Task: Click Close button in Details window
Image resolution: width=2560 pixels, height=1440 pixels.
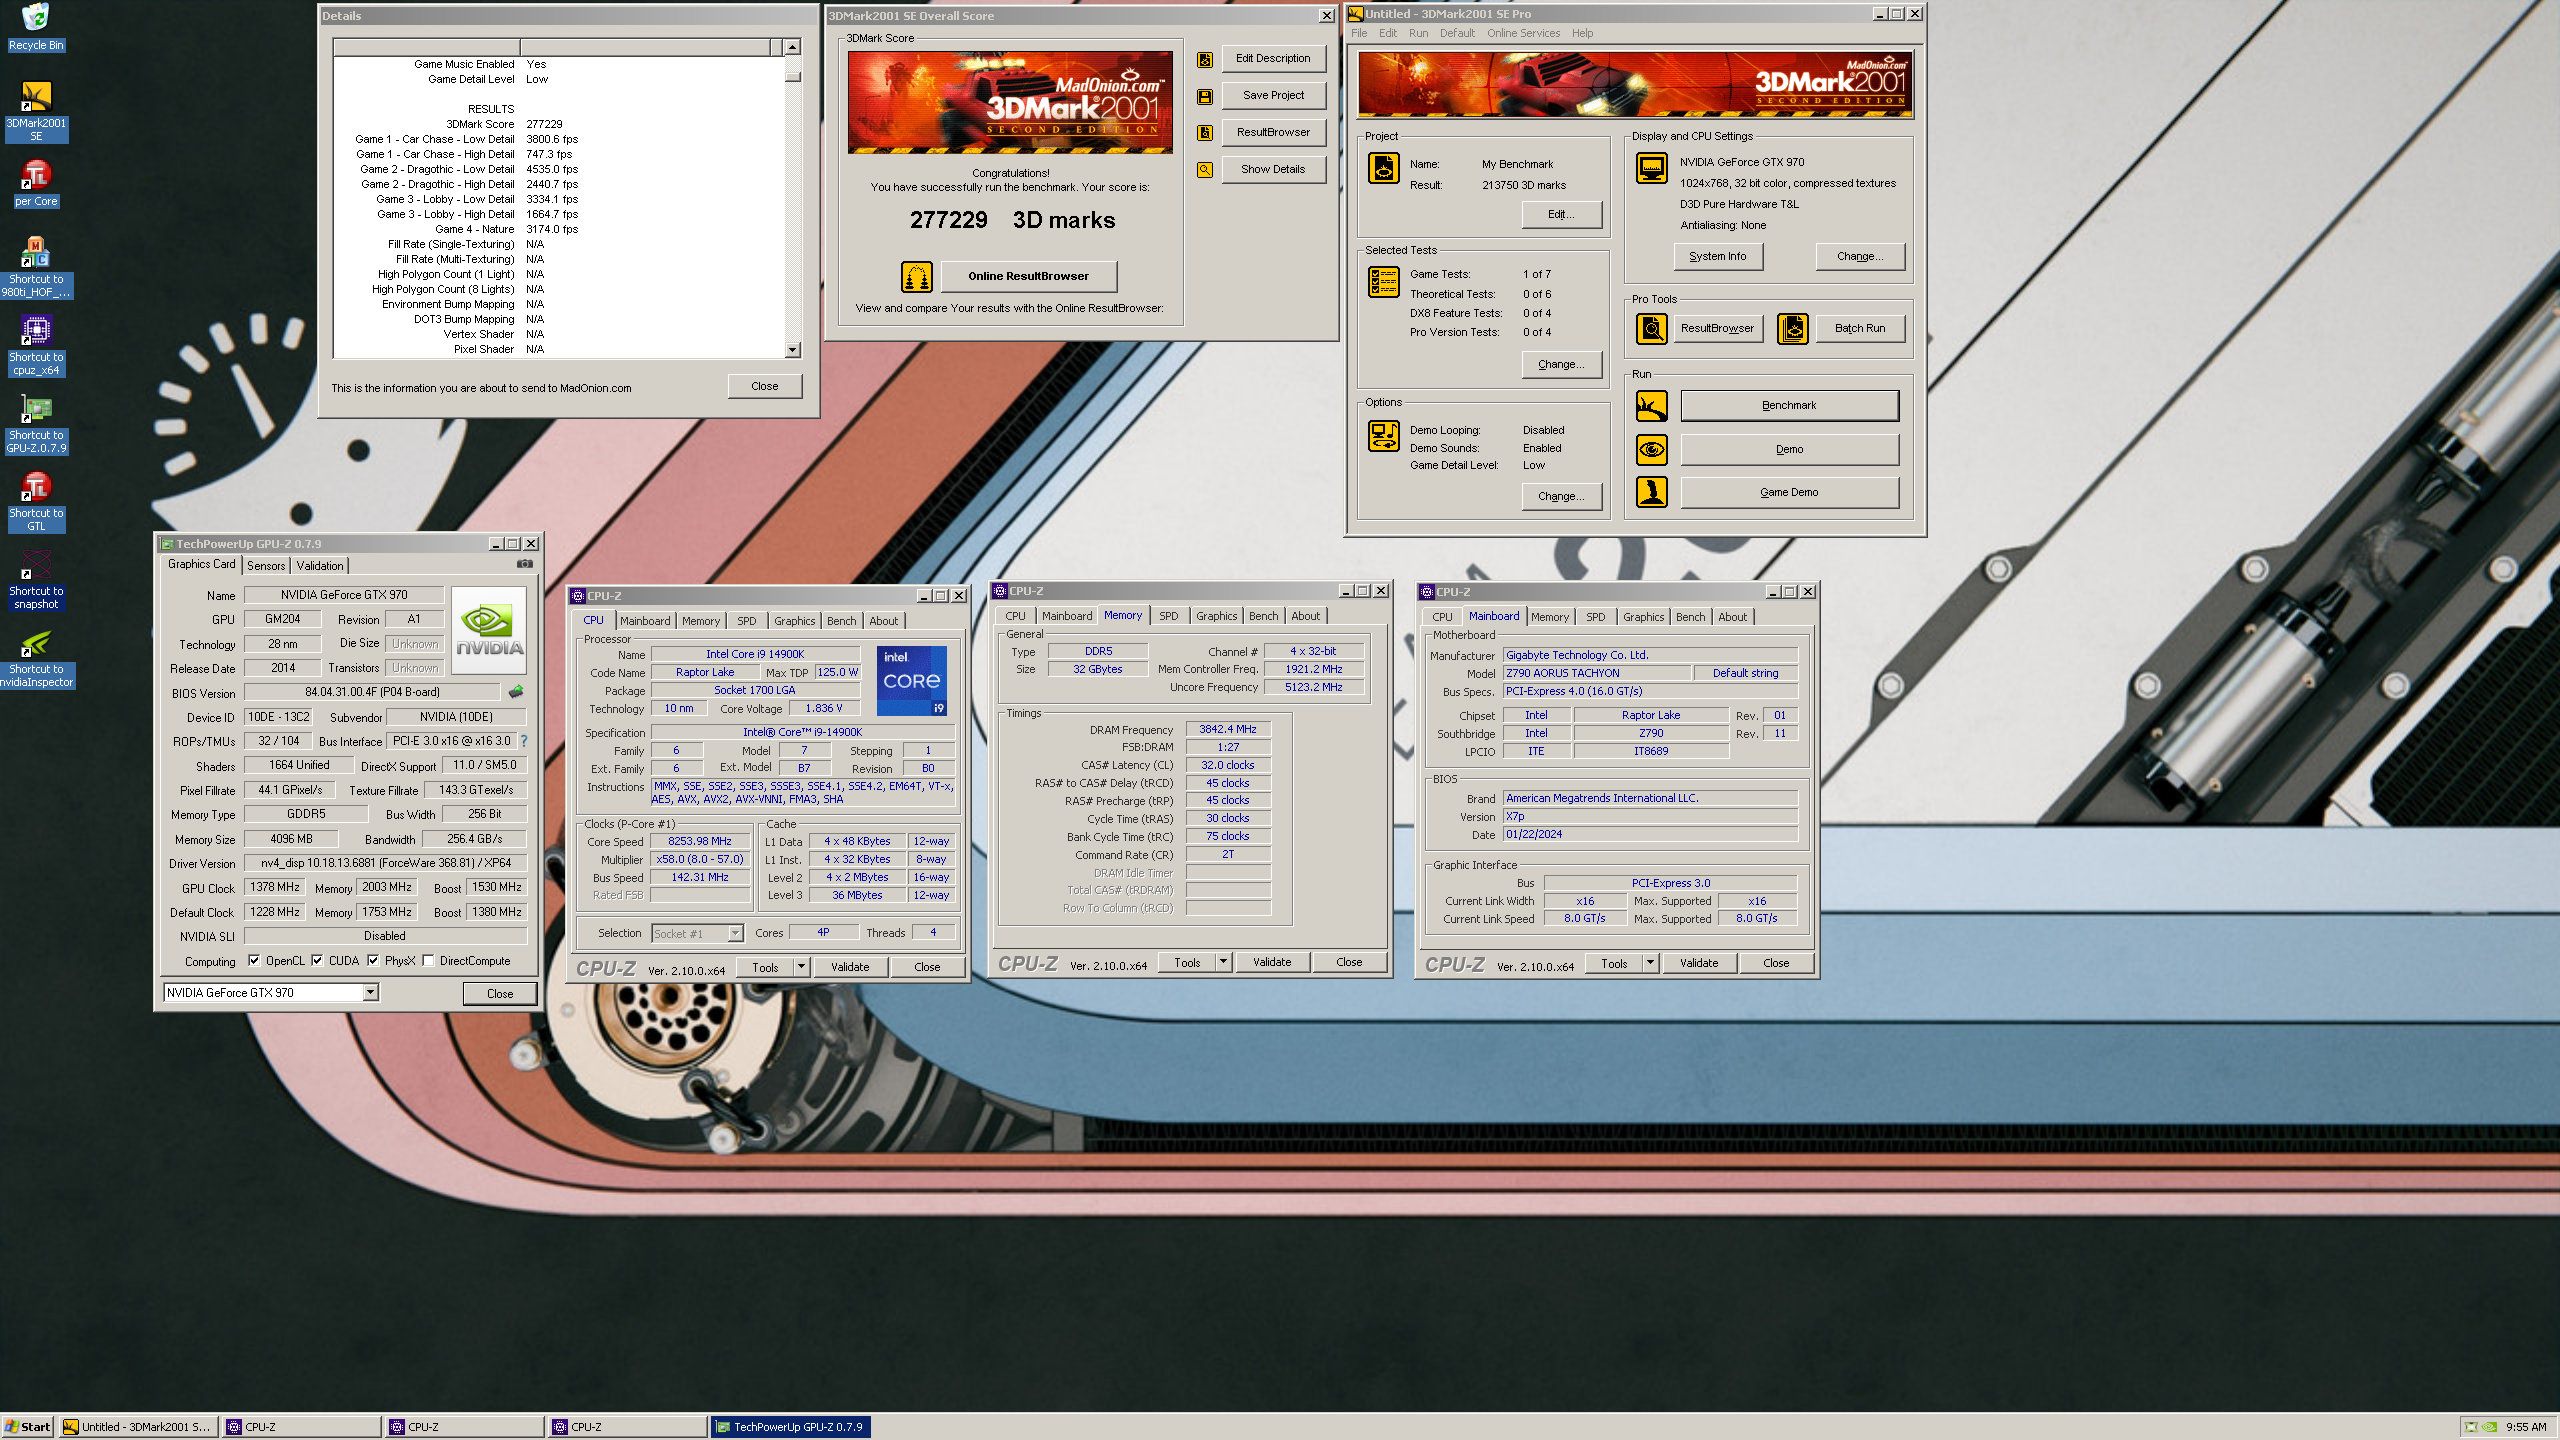Action: (x=765, y=386)
